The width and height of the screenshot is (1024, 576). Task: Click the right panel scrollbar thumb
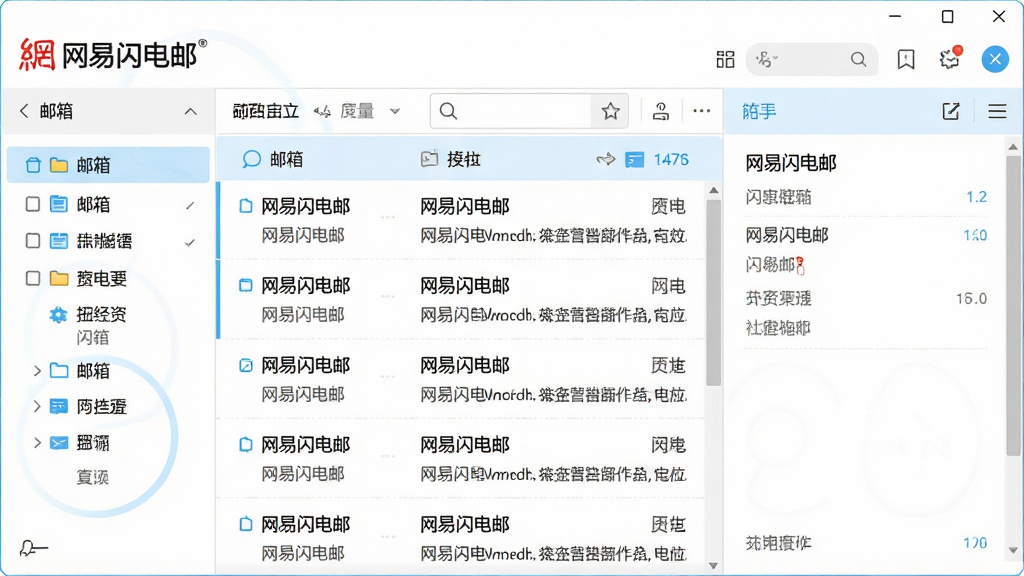[1013, 306]
